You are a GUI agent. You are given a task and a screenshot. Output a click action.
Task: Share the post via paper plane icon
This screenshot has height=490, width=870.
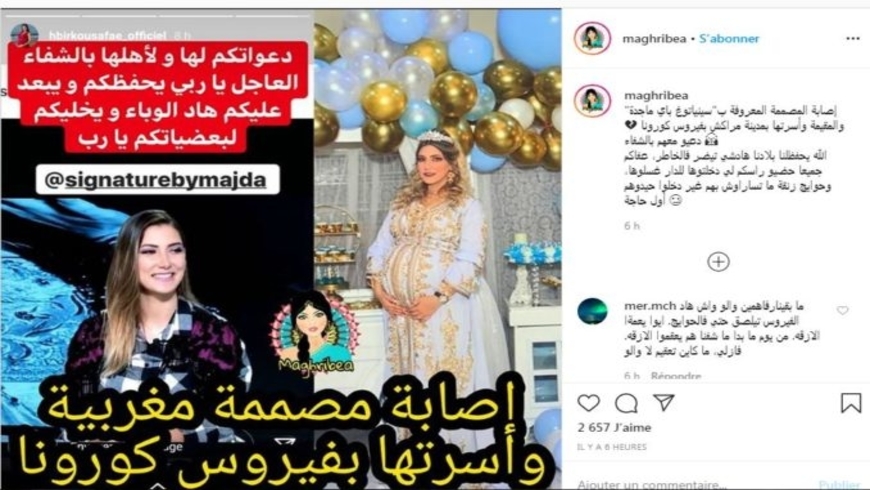click(x=664, y=402)
